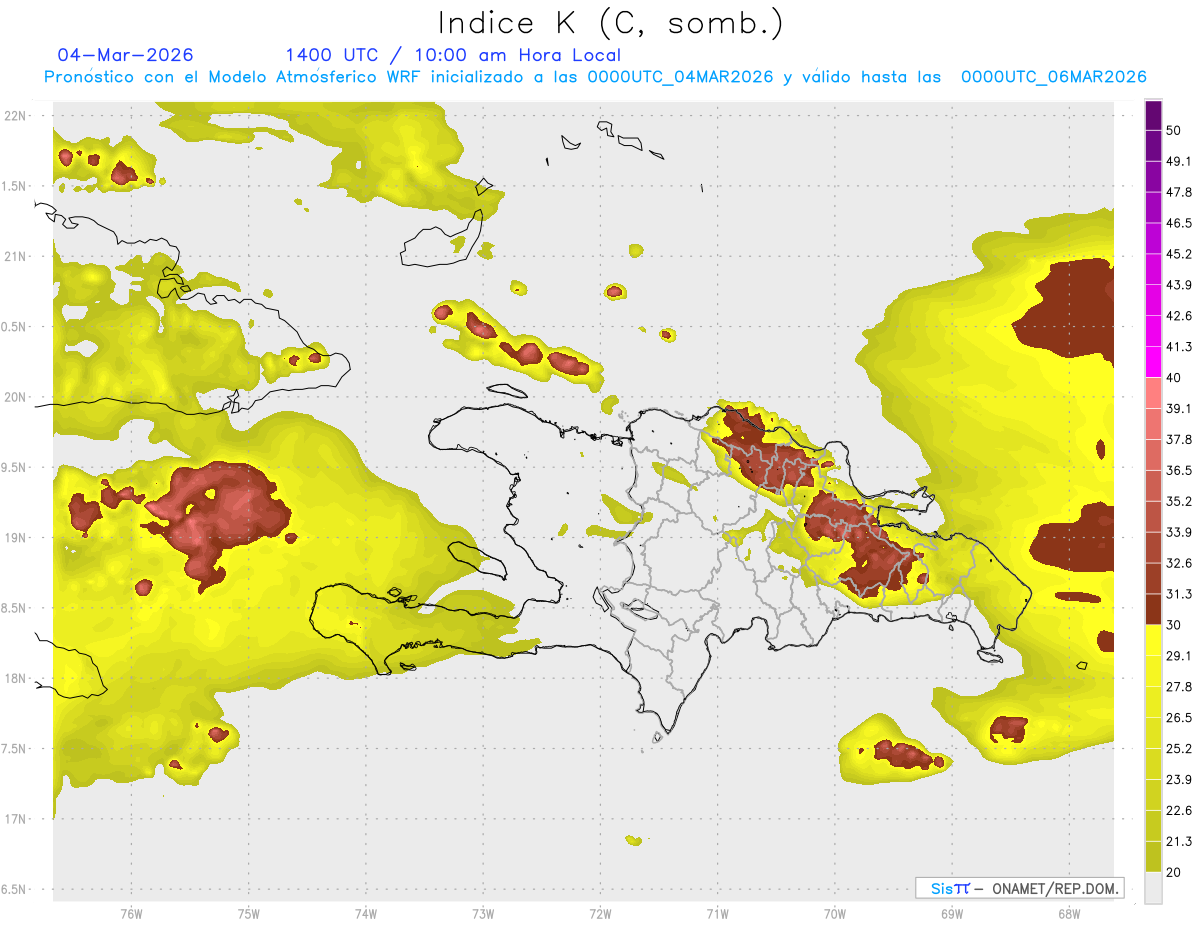1200x927 pixels.
Task: Click the colorbar value "31.3"
Action: 1179,594
